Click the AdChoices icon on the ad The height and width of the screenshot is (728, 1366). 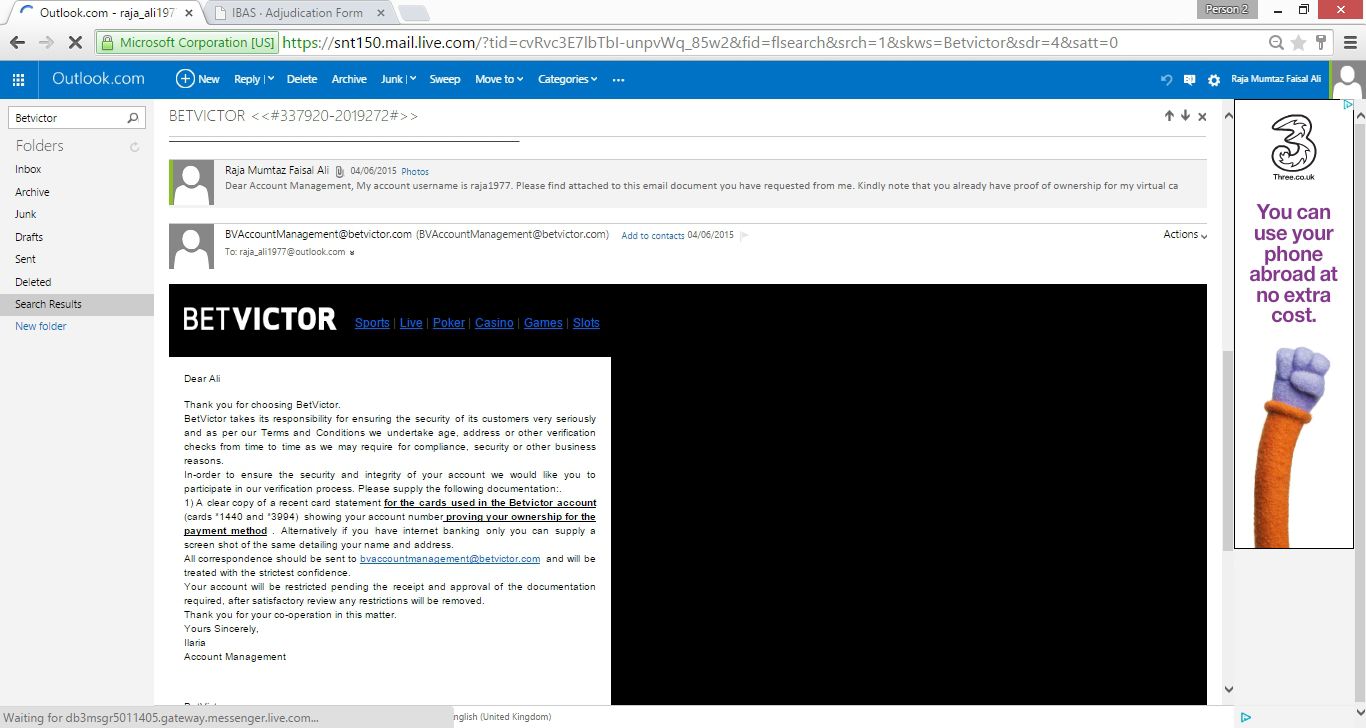point(1347,105)
